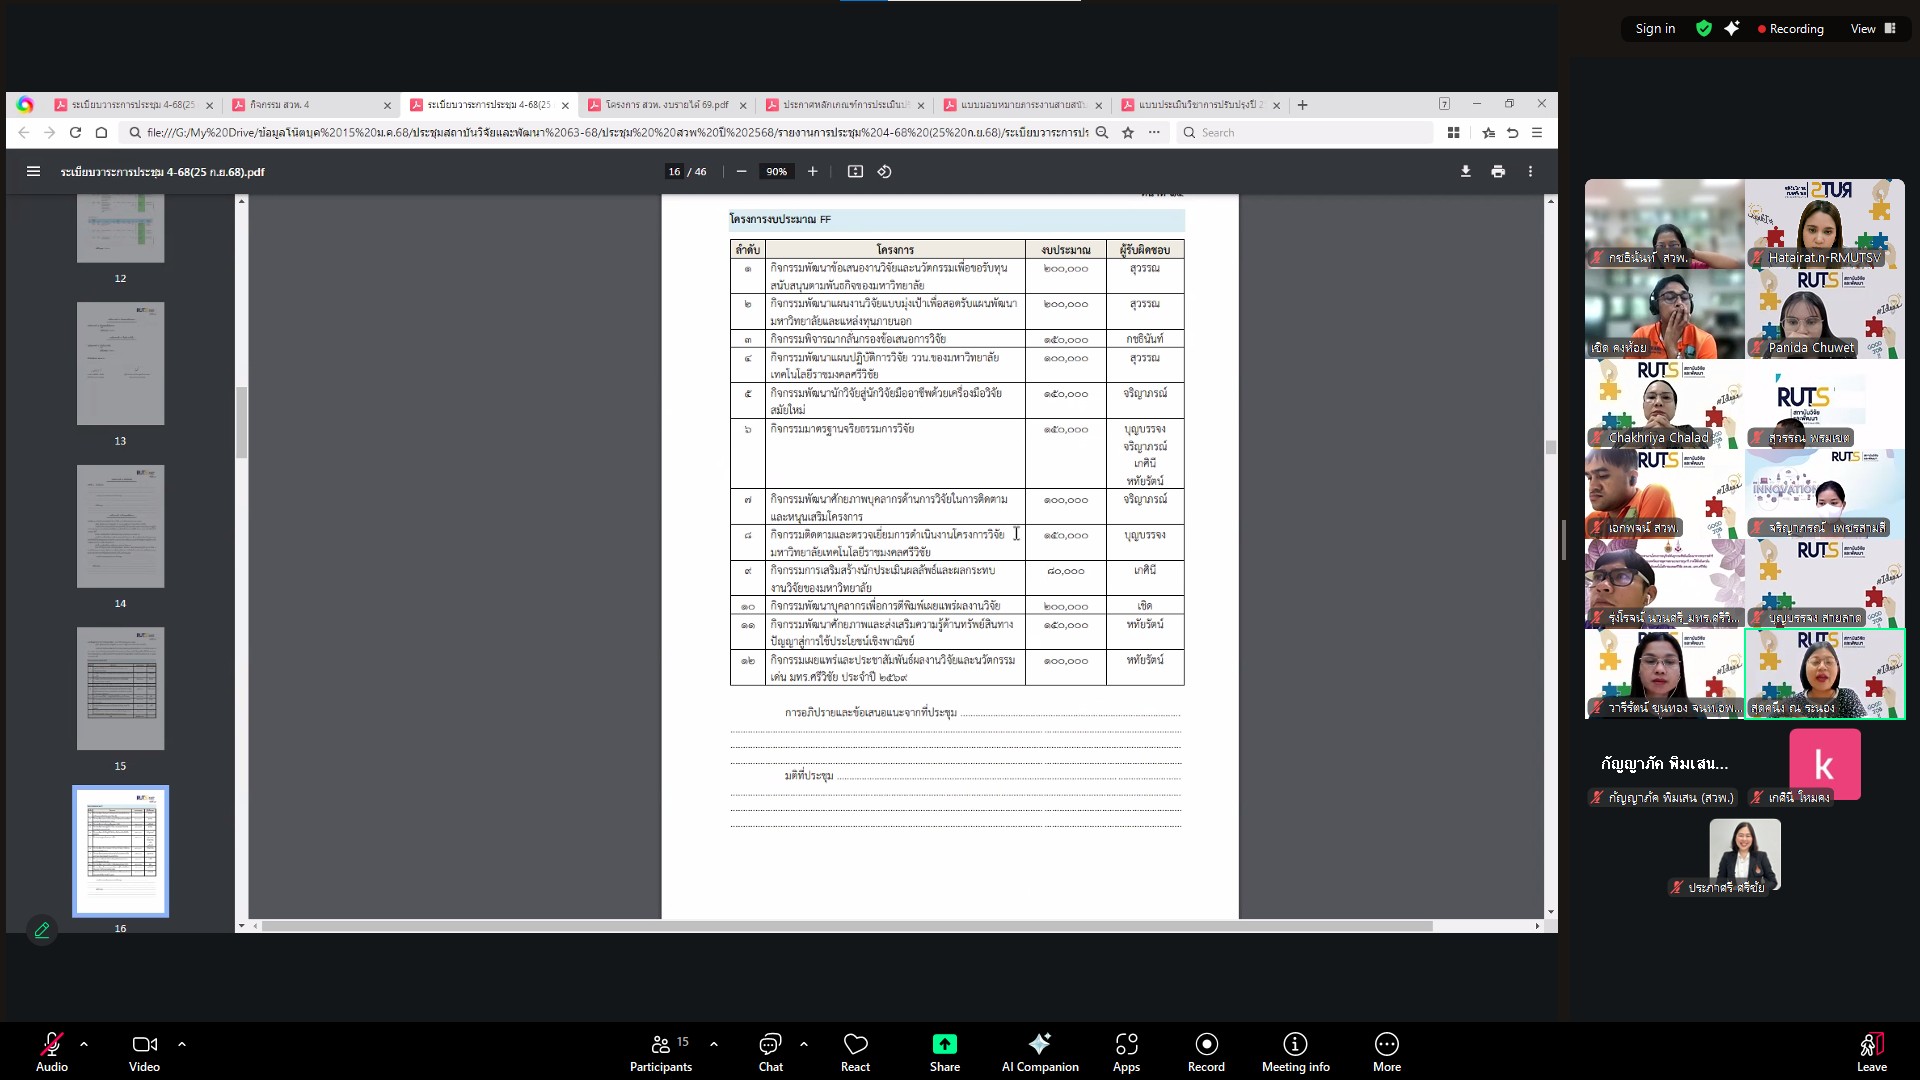
Task: Rotate the PDF page counterclockwise
Action: pos(884,172)
